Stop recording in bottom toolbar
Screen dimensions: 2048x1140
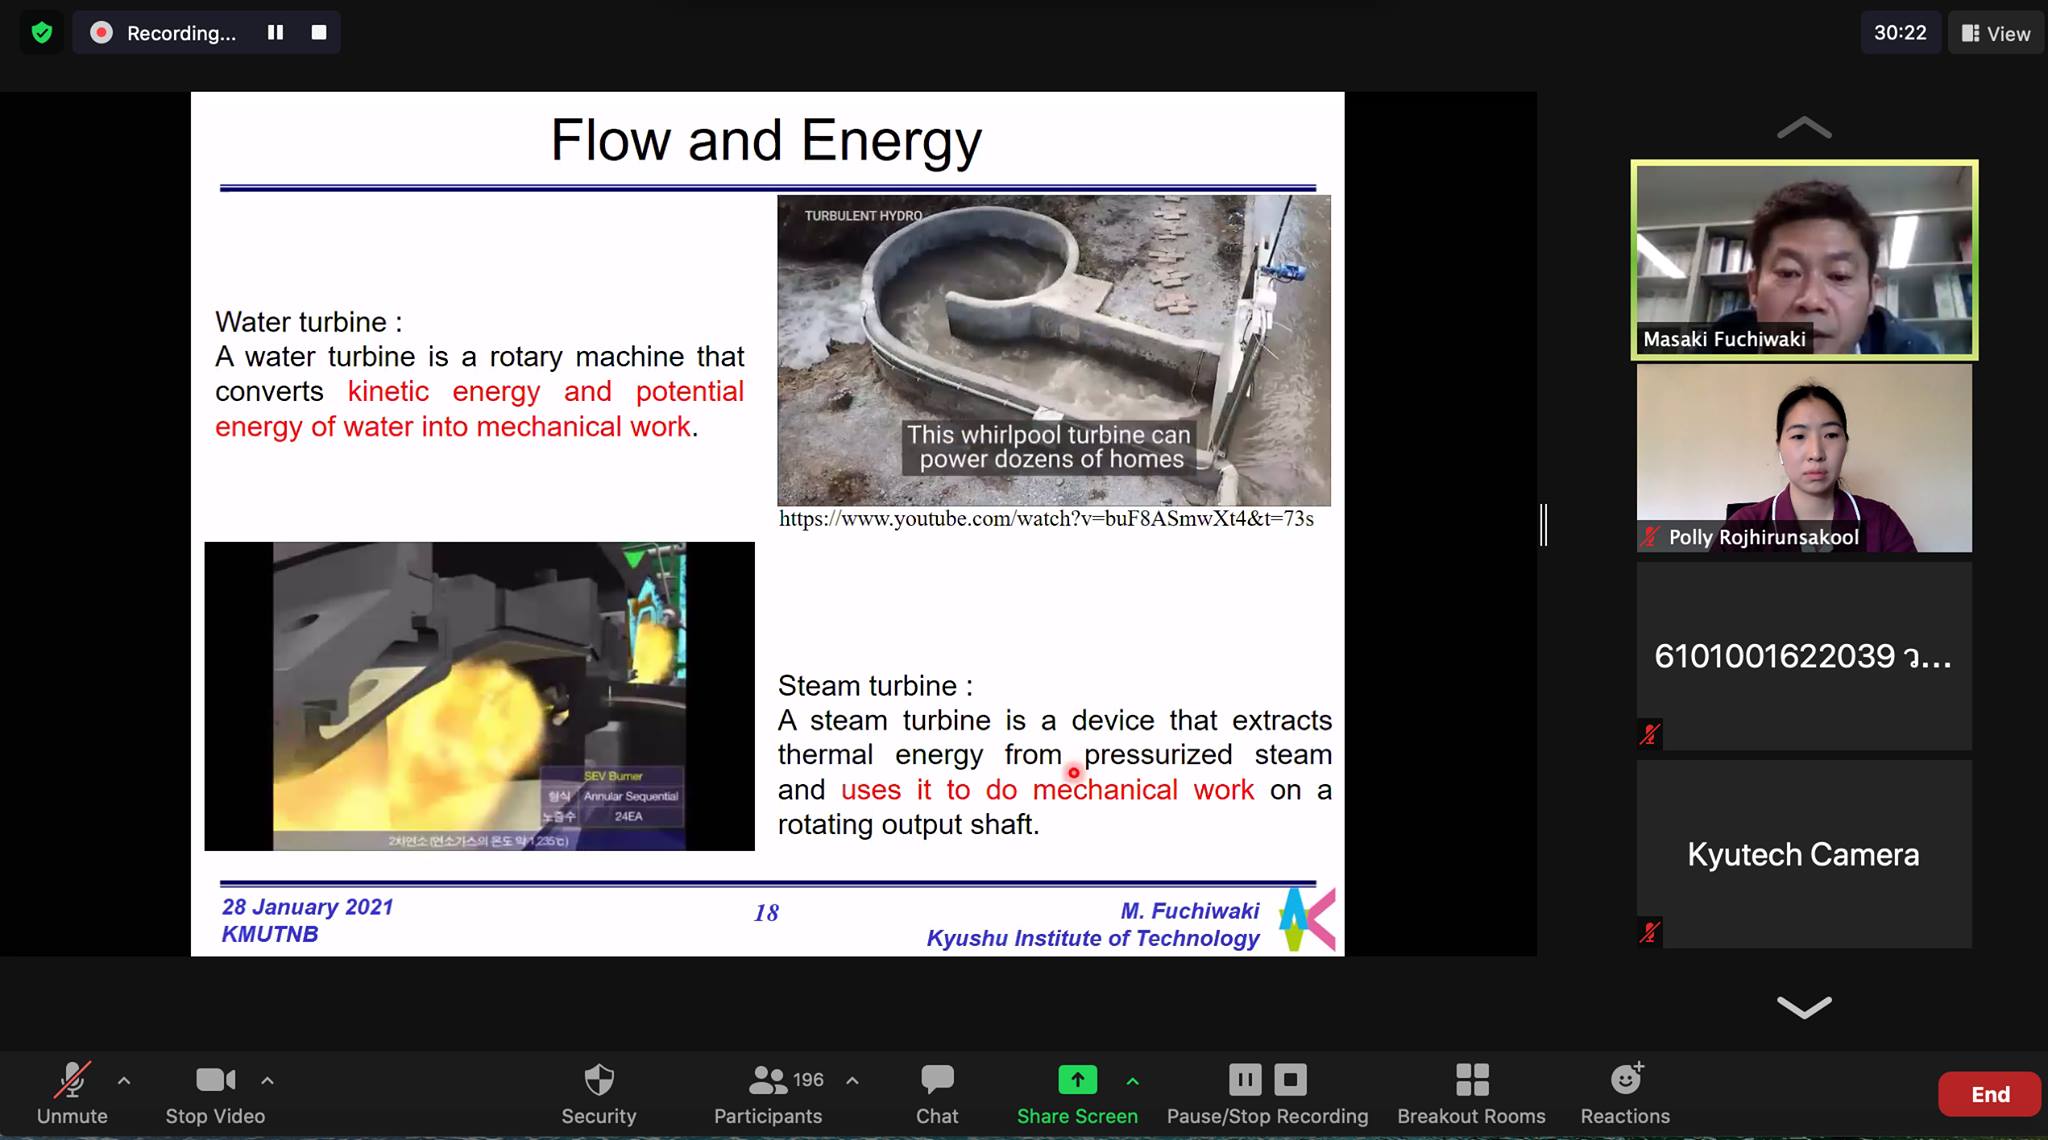point(1291,1080)
